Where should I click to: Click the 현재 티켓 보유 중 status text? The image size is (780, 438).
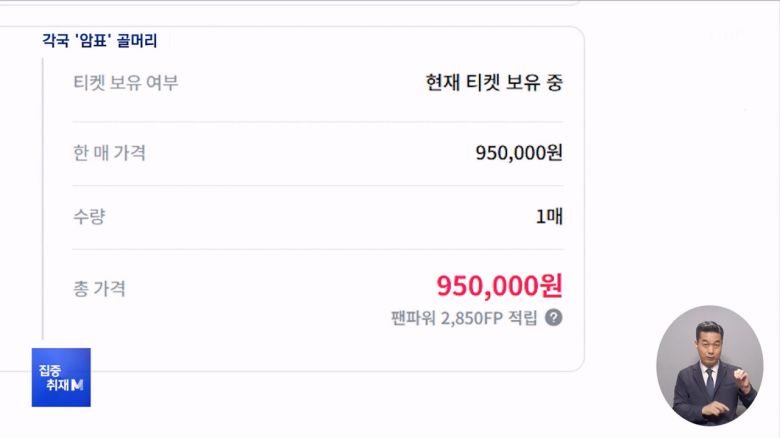click(x=494, y=83)
